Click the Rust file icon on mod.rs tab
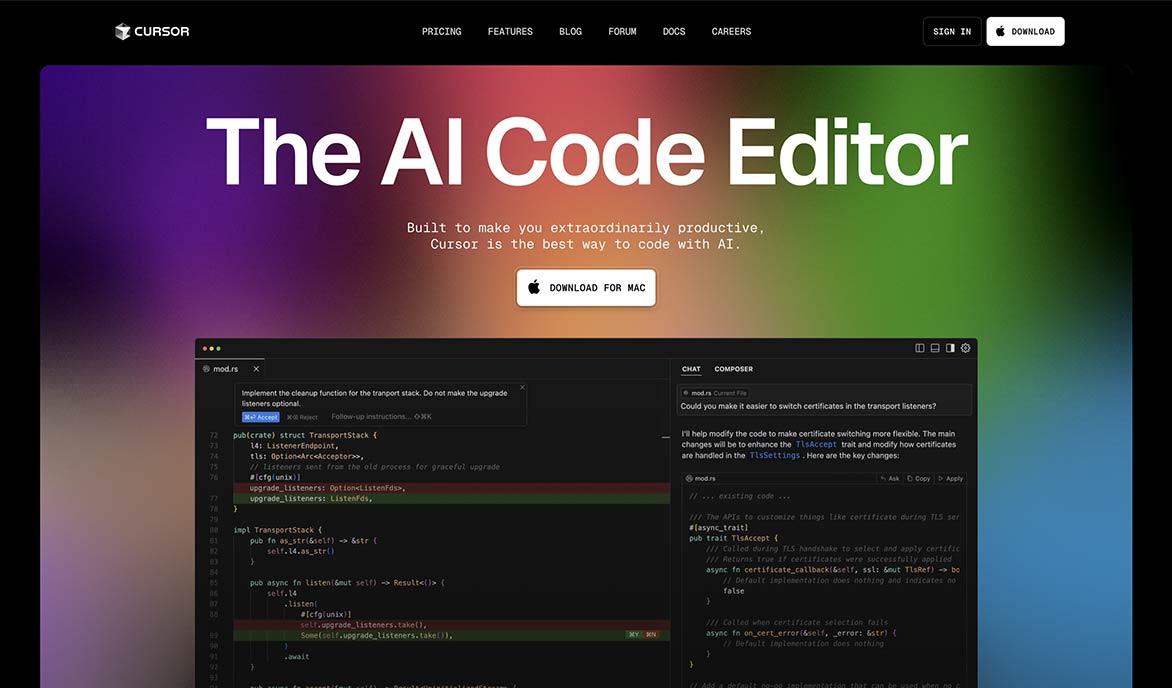 point(206,369)
